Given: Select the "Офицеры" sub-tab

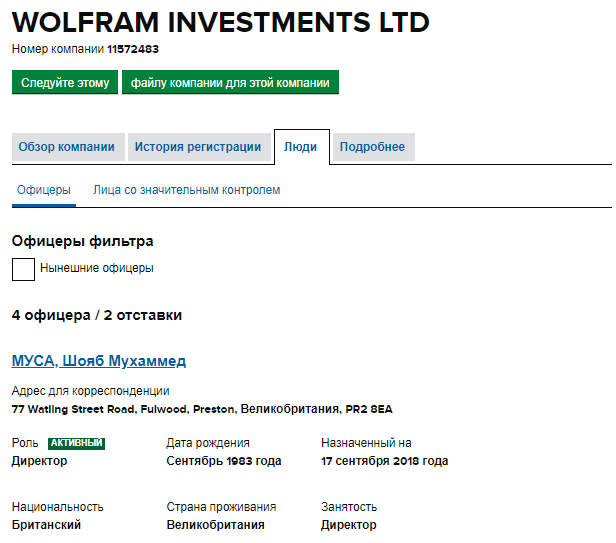Looking at the screenshot, I should coord(44,190).
